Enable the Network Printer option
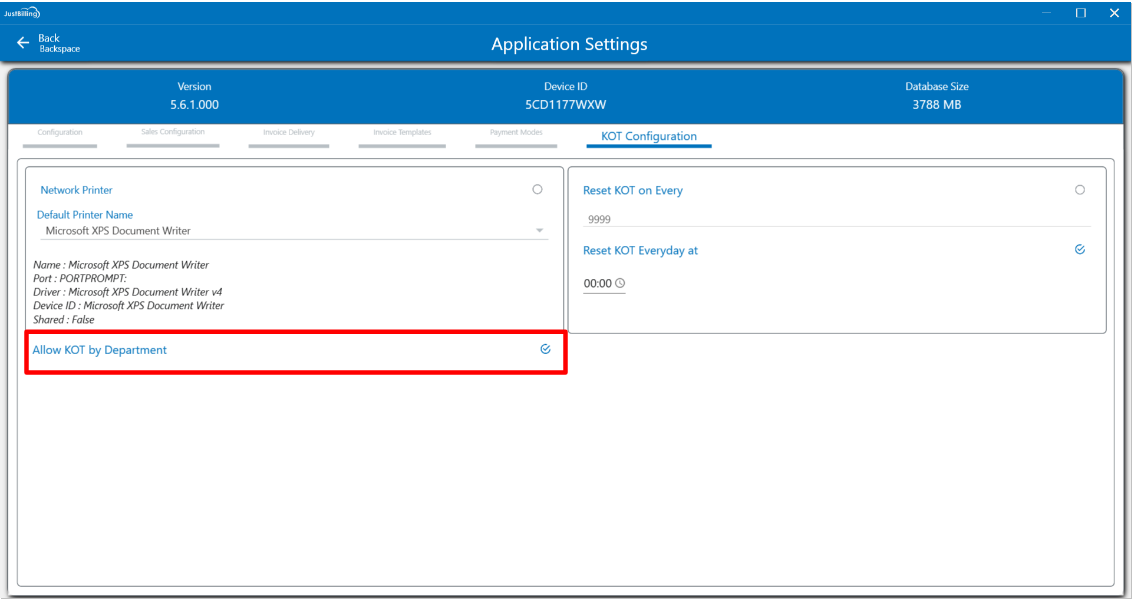The image size is (1132, 599). click(x=537, y=189)
